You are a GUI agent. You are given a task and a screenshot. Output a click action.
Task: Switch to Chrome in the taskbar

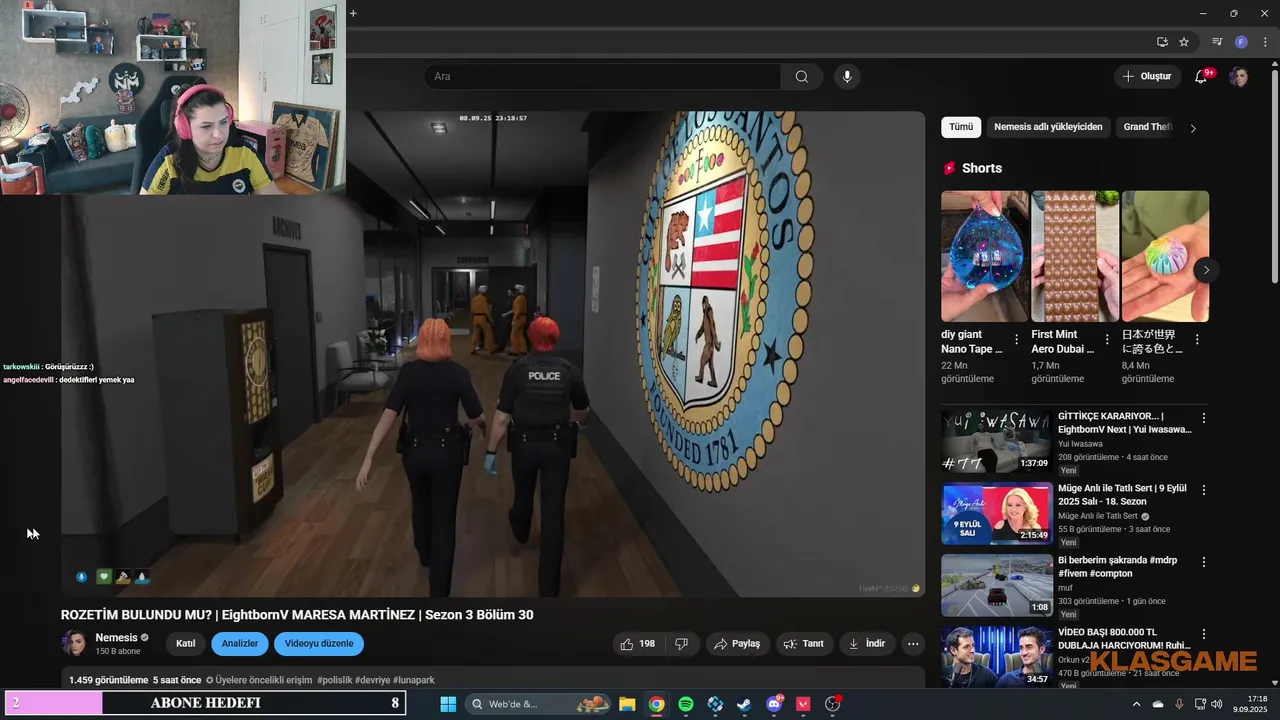656,704
